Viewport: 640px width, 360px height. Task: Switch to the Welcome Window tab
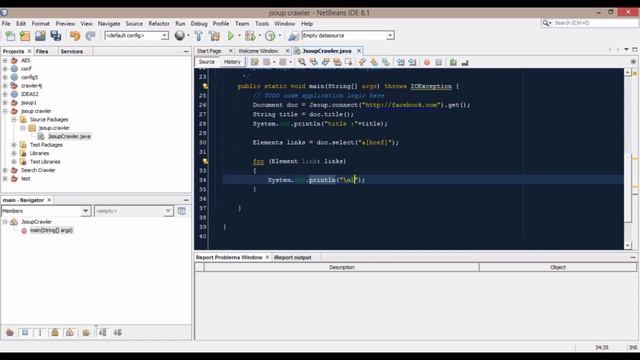coord(258,51)
